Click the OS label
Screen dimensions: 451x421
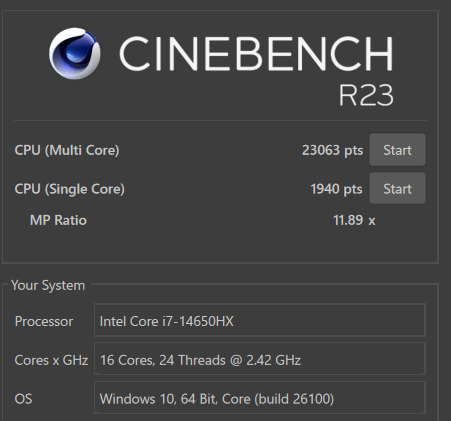click(x=23, y=399)
